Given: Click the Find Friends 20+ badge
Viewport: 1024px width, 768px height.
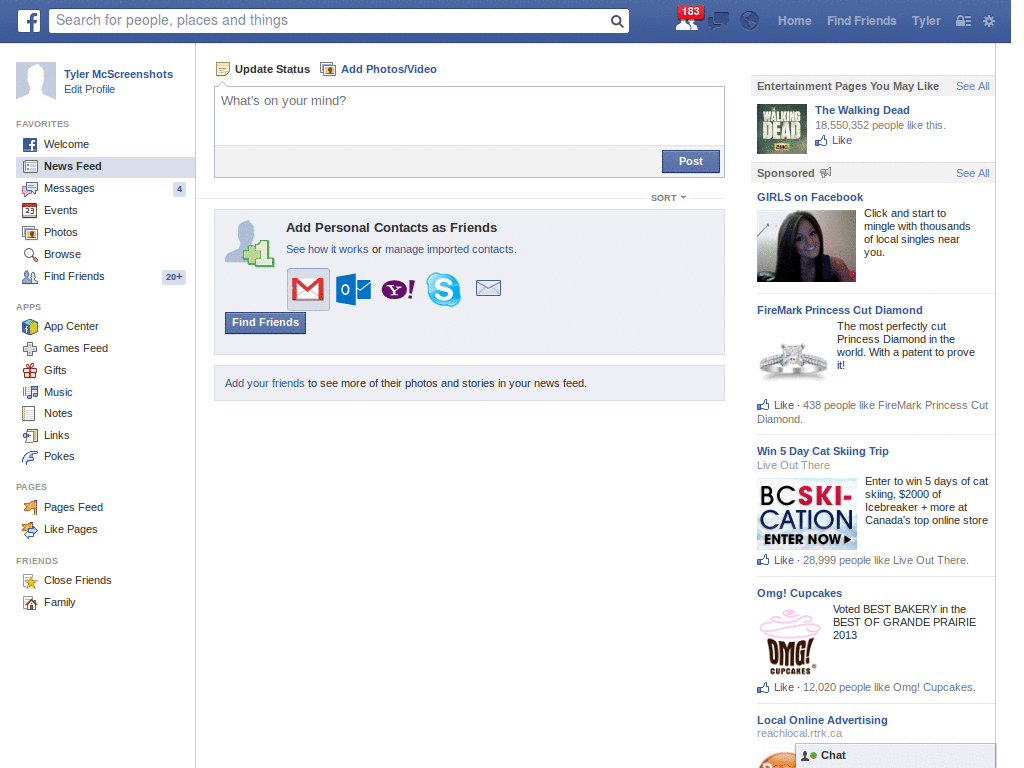Looking at the screenshot, I should click(174, 277).
